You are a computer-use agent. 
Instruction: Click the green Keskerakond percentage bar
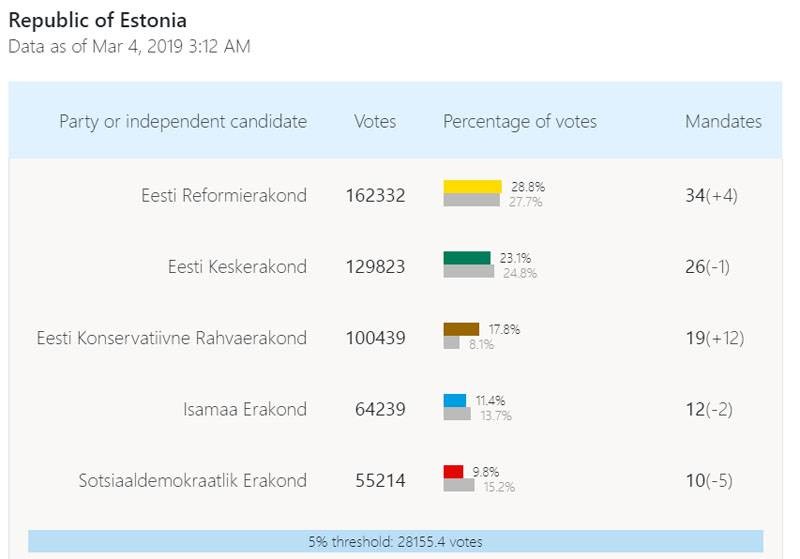467,258
